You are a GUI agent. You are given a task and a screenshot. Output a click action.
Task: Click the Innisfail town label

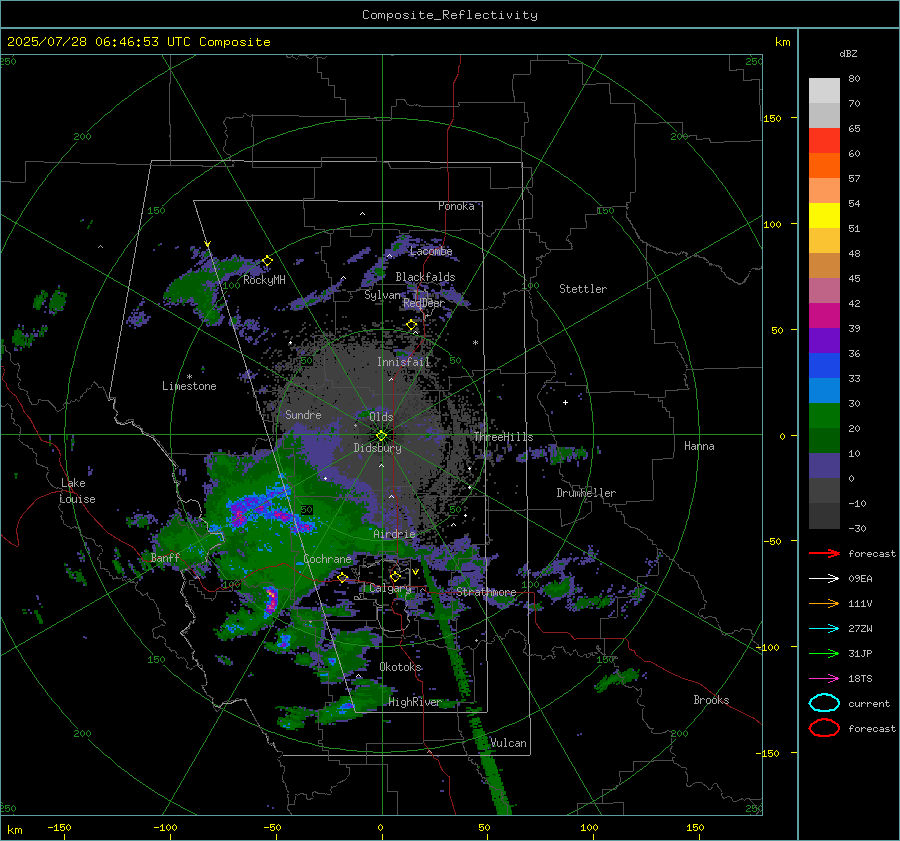pos(403,362)
